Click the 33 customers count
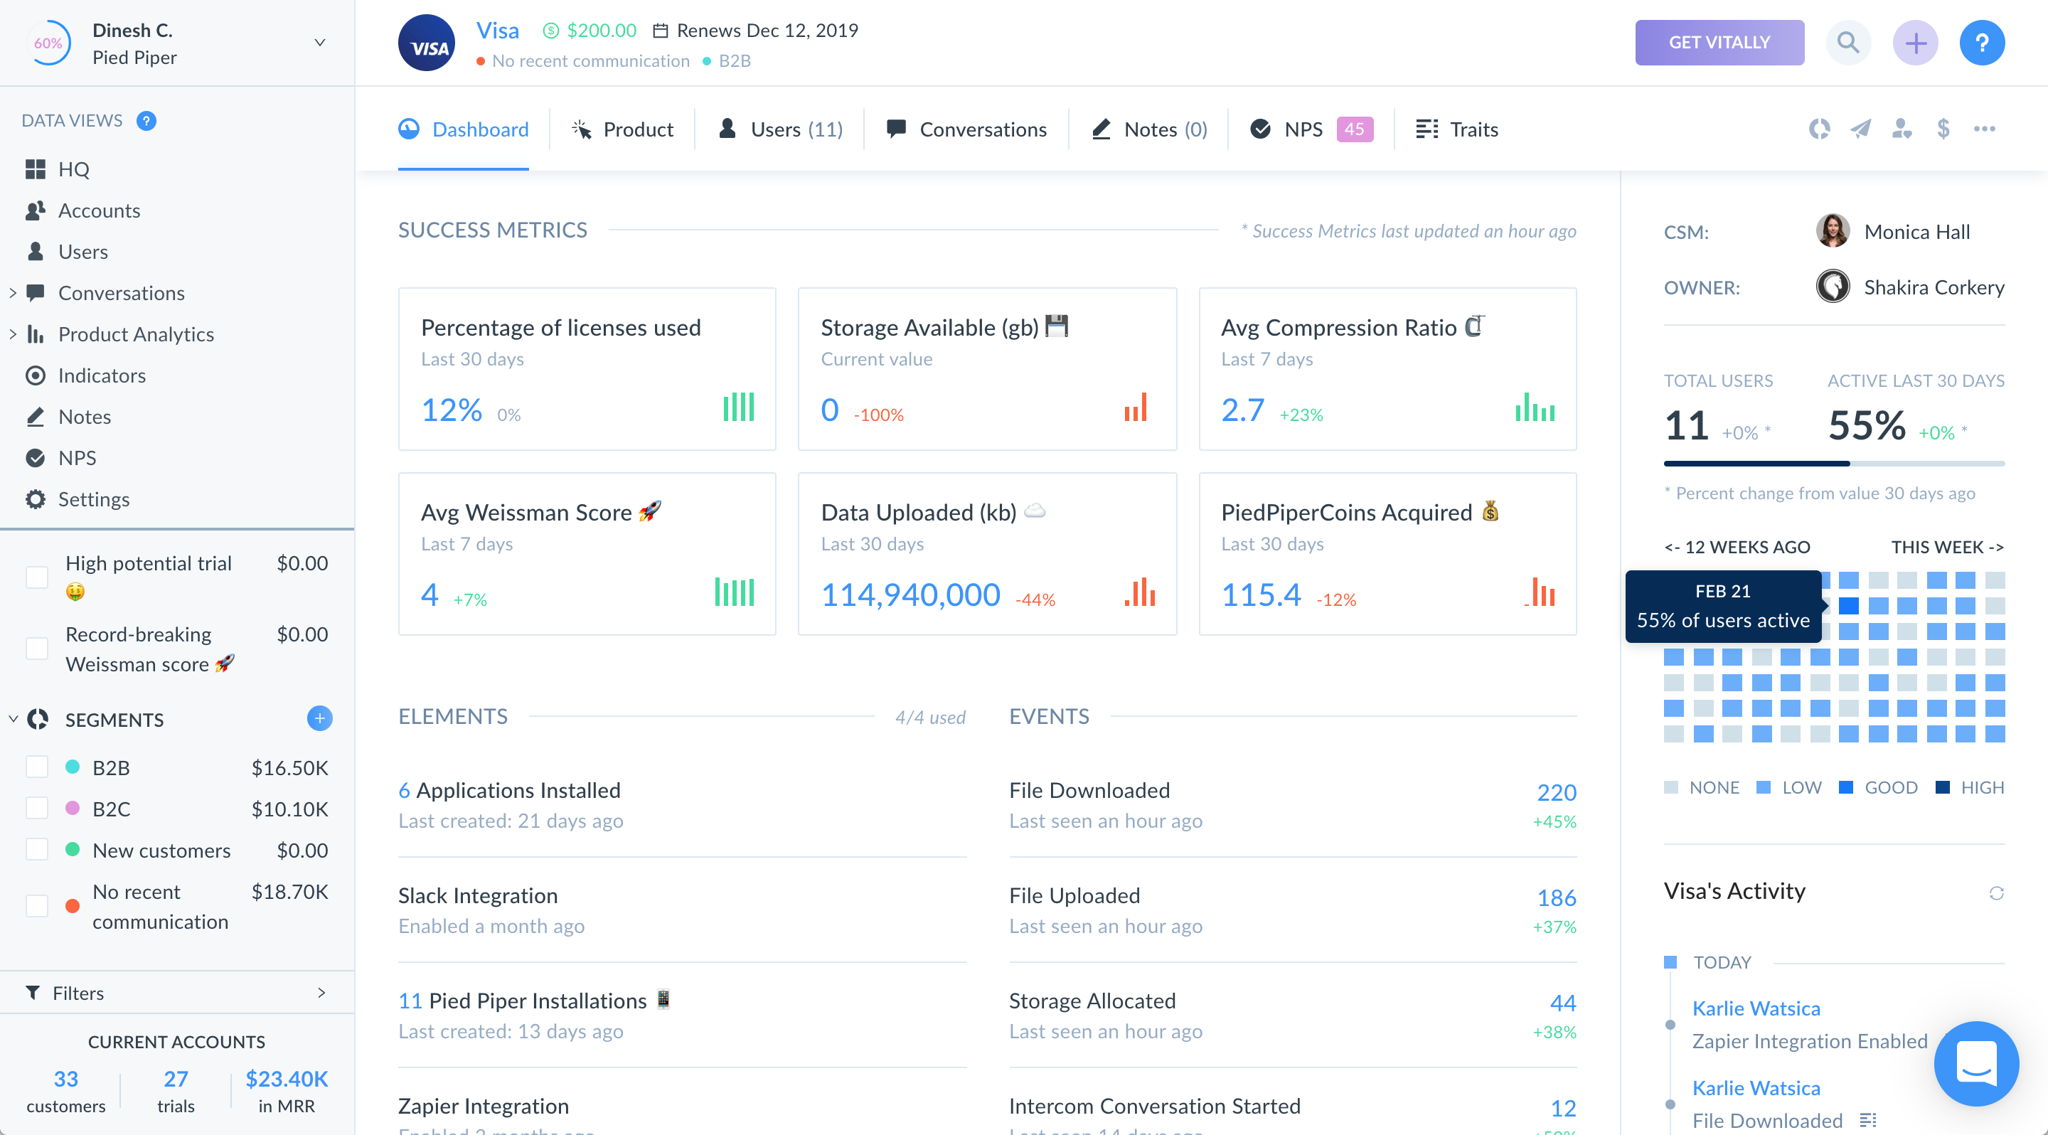Viewport: 2048px width, 1135px height. pyautogui.click(x=66, y=1079)
